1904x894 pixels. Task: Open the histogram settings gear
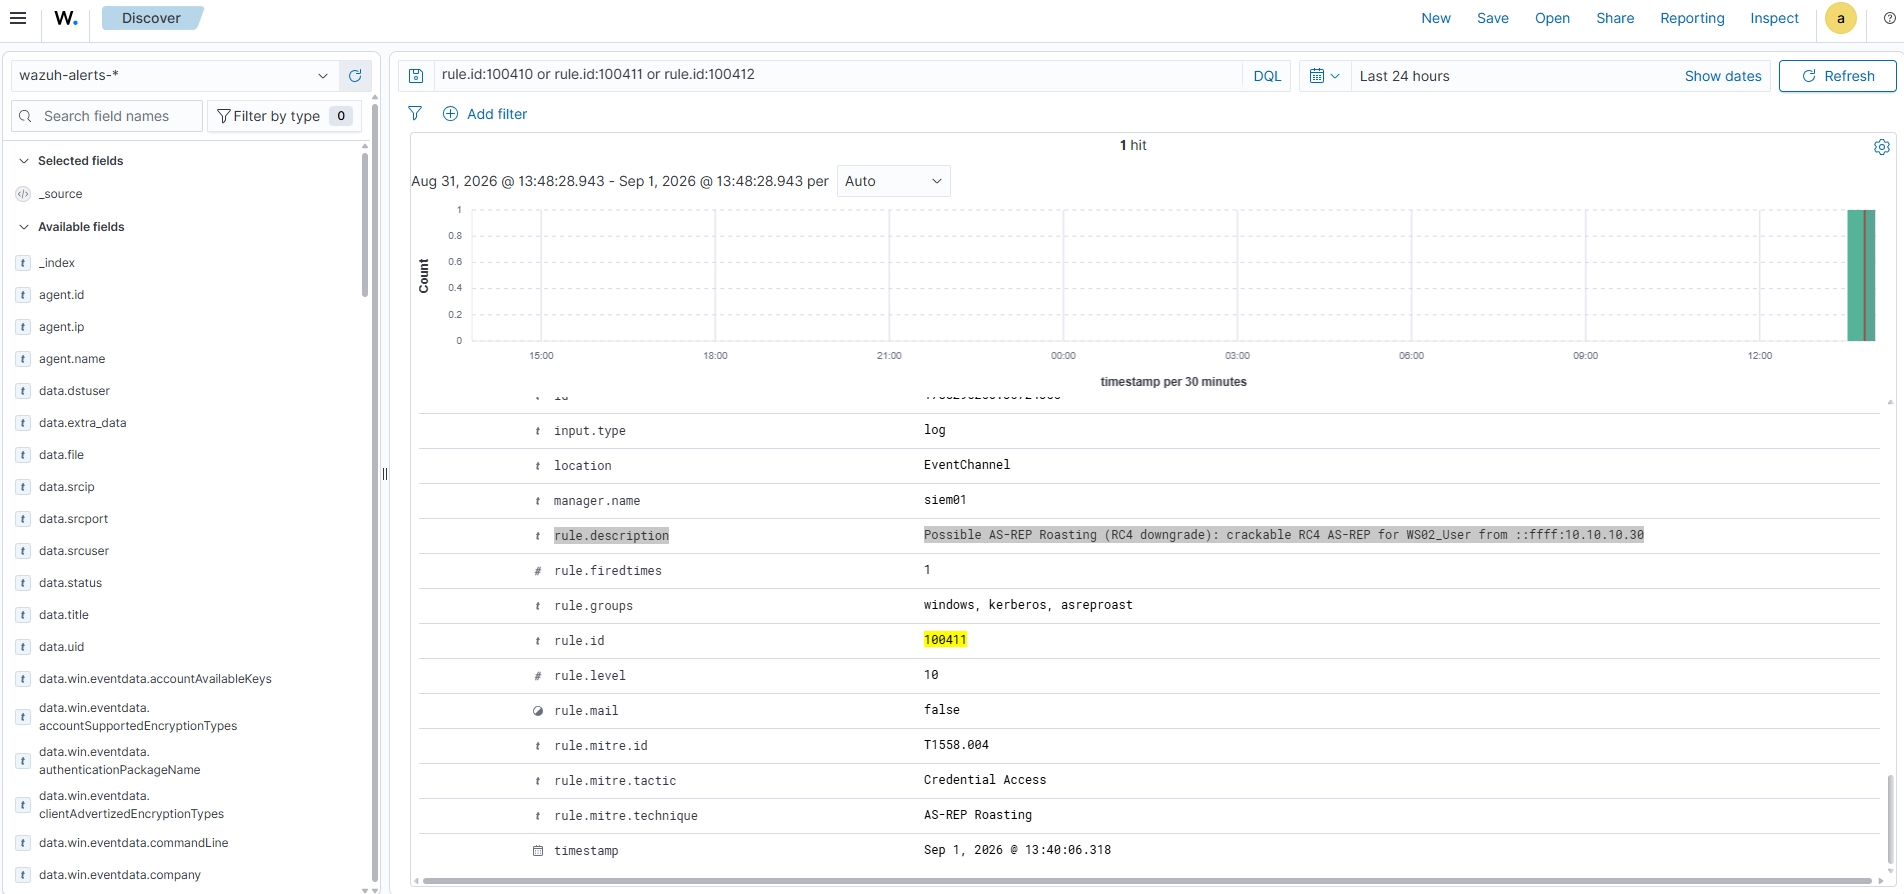pyautogui.click(x=1881, y=147)
